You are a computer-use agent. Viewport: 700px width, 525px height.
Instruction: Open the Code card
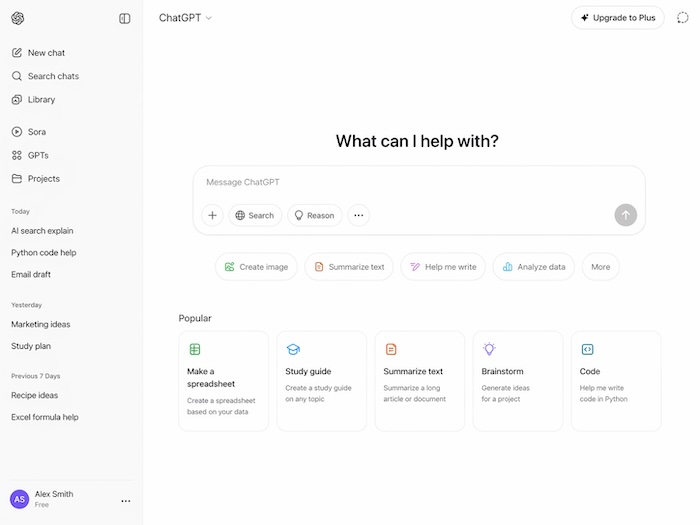[x=617, y=381]
